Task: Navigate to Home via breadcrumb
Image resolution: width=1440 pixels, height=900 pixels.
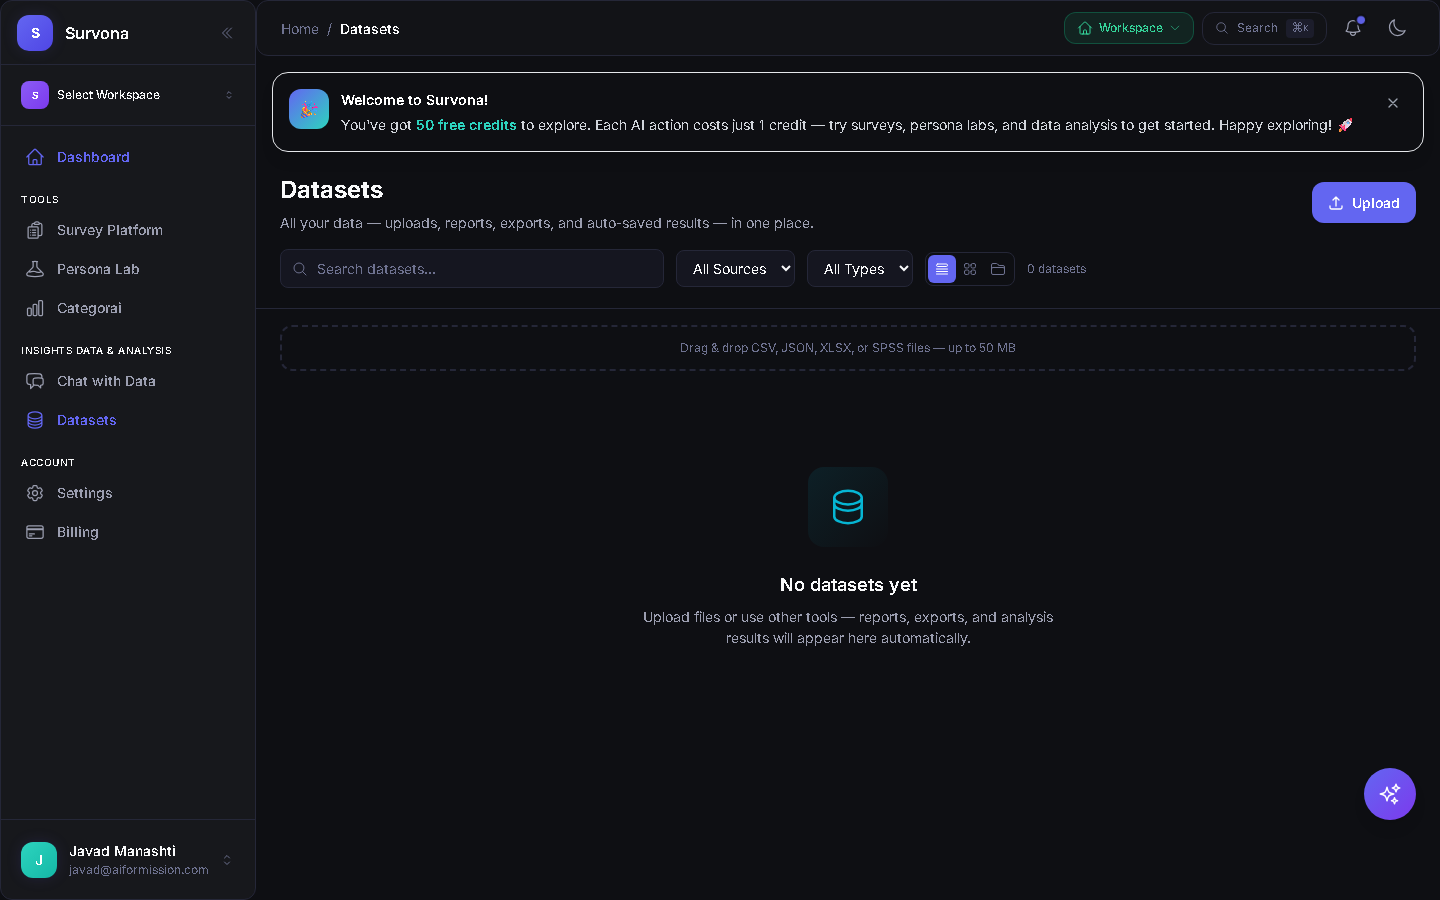Action: (299, 29)
